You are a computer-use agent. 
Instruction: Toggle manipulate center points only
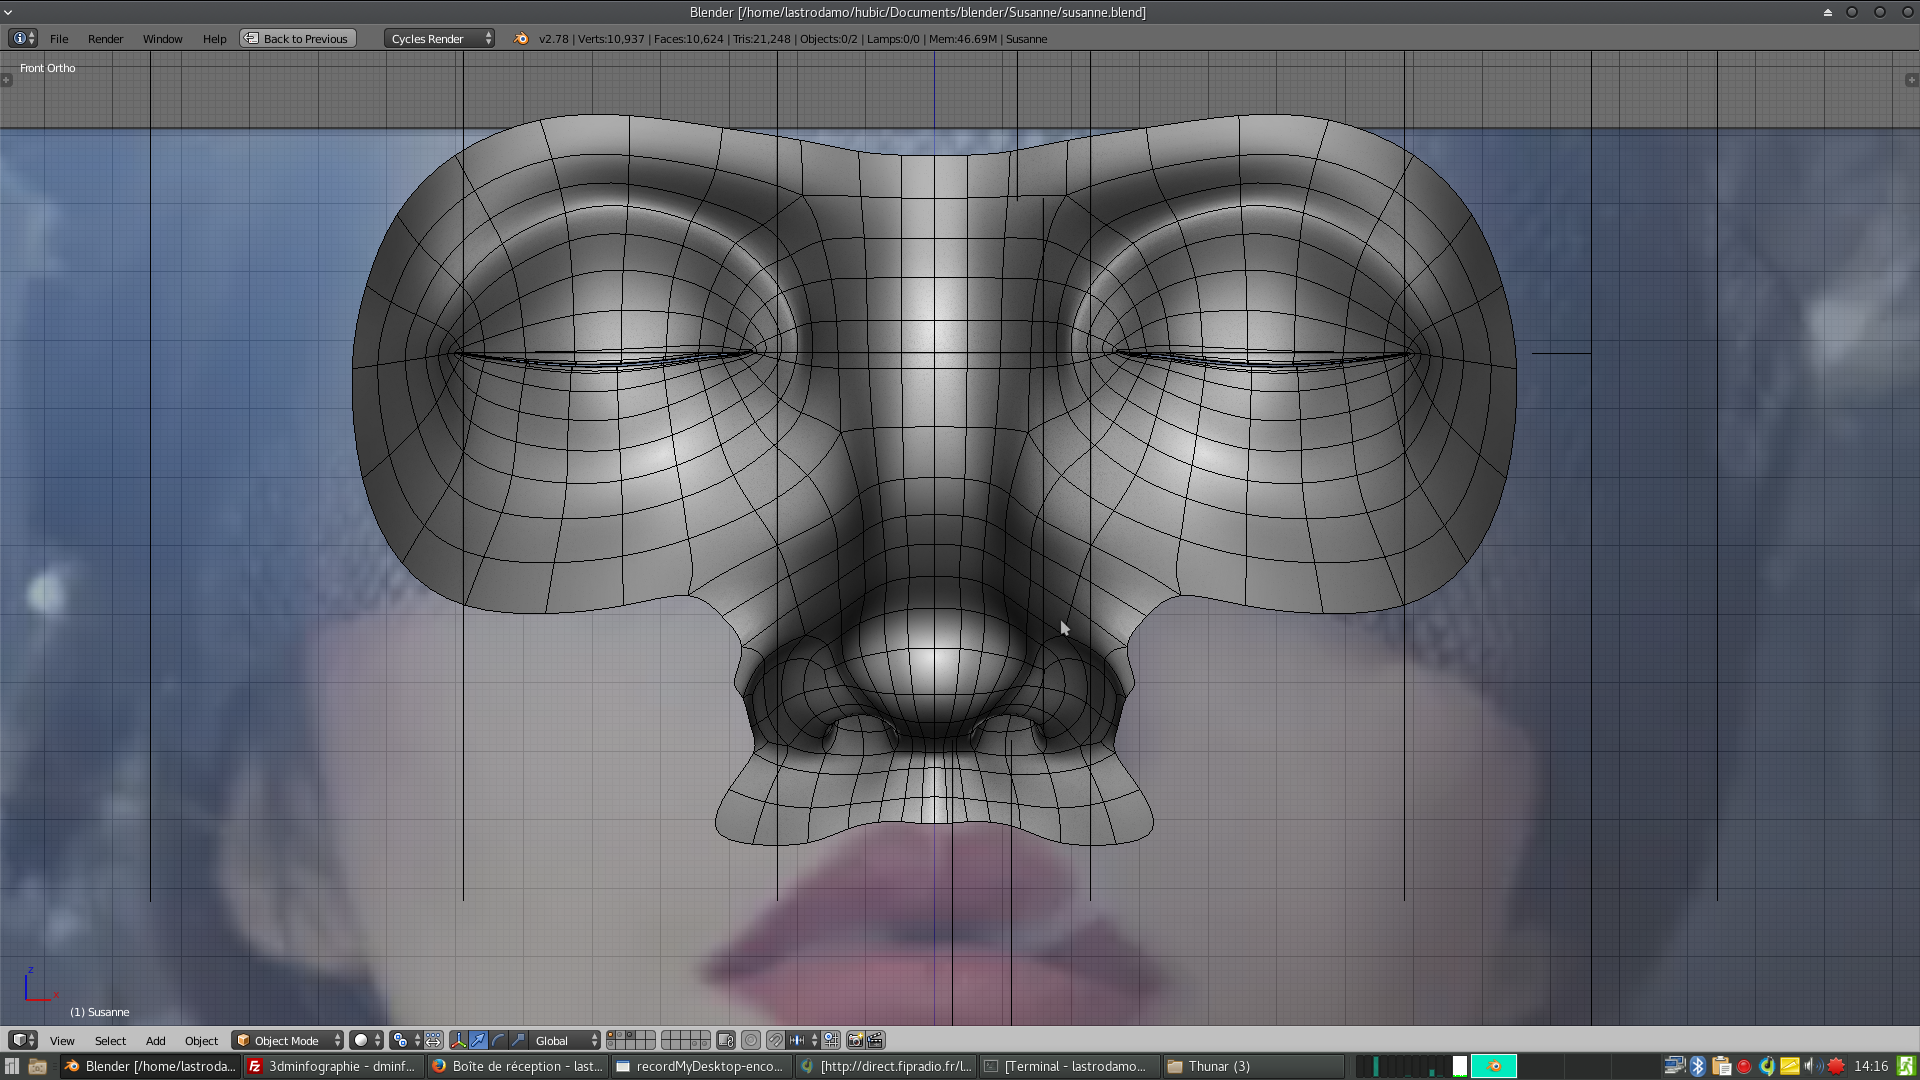click(434, 1041)
